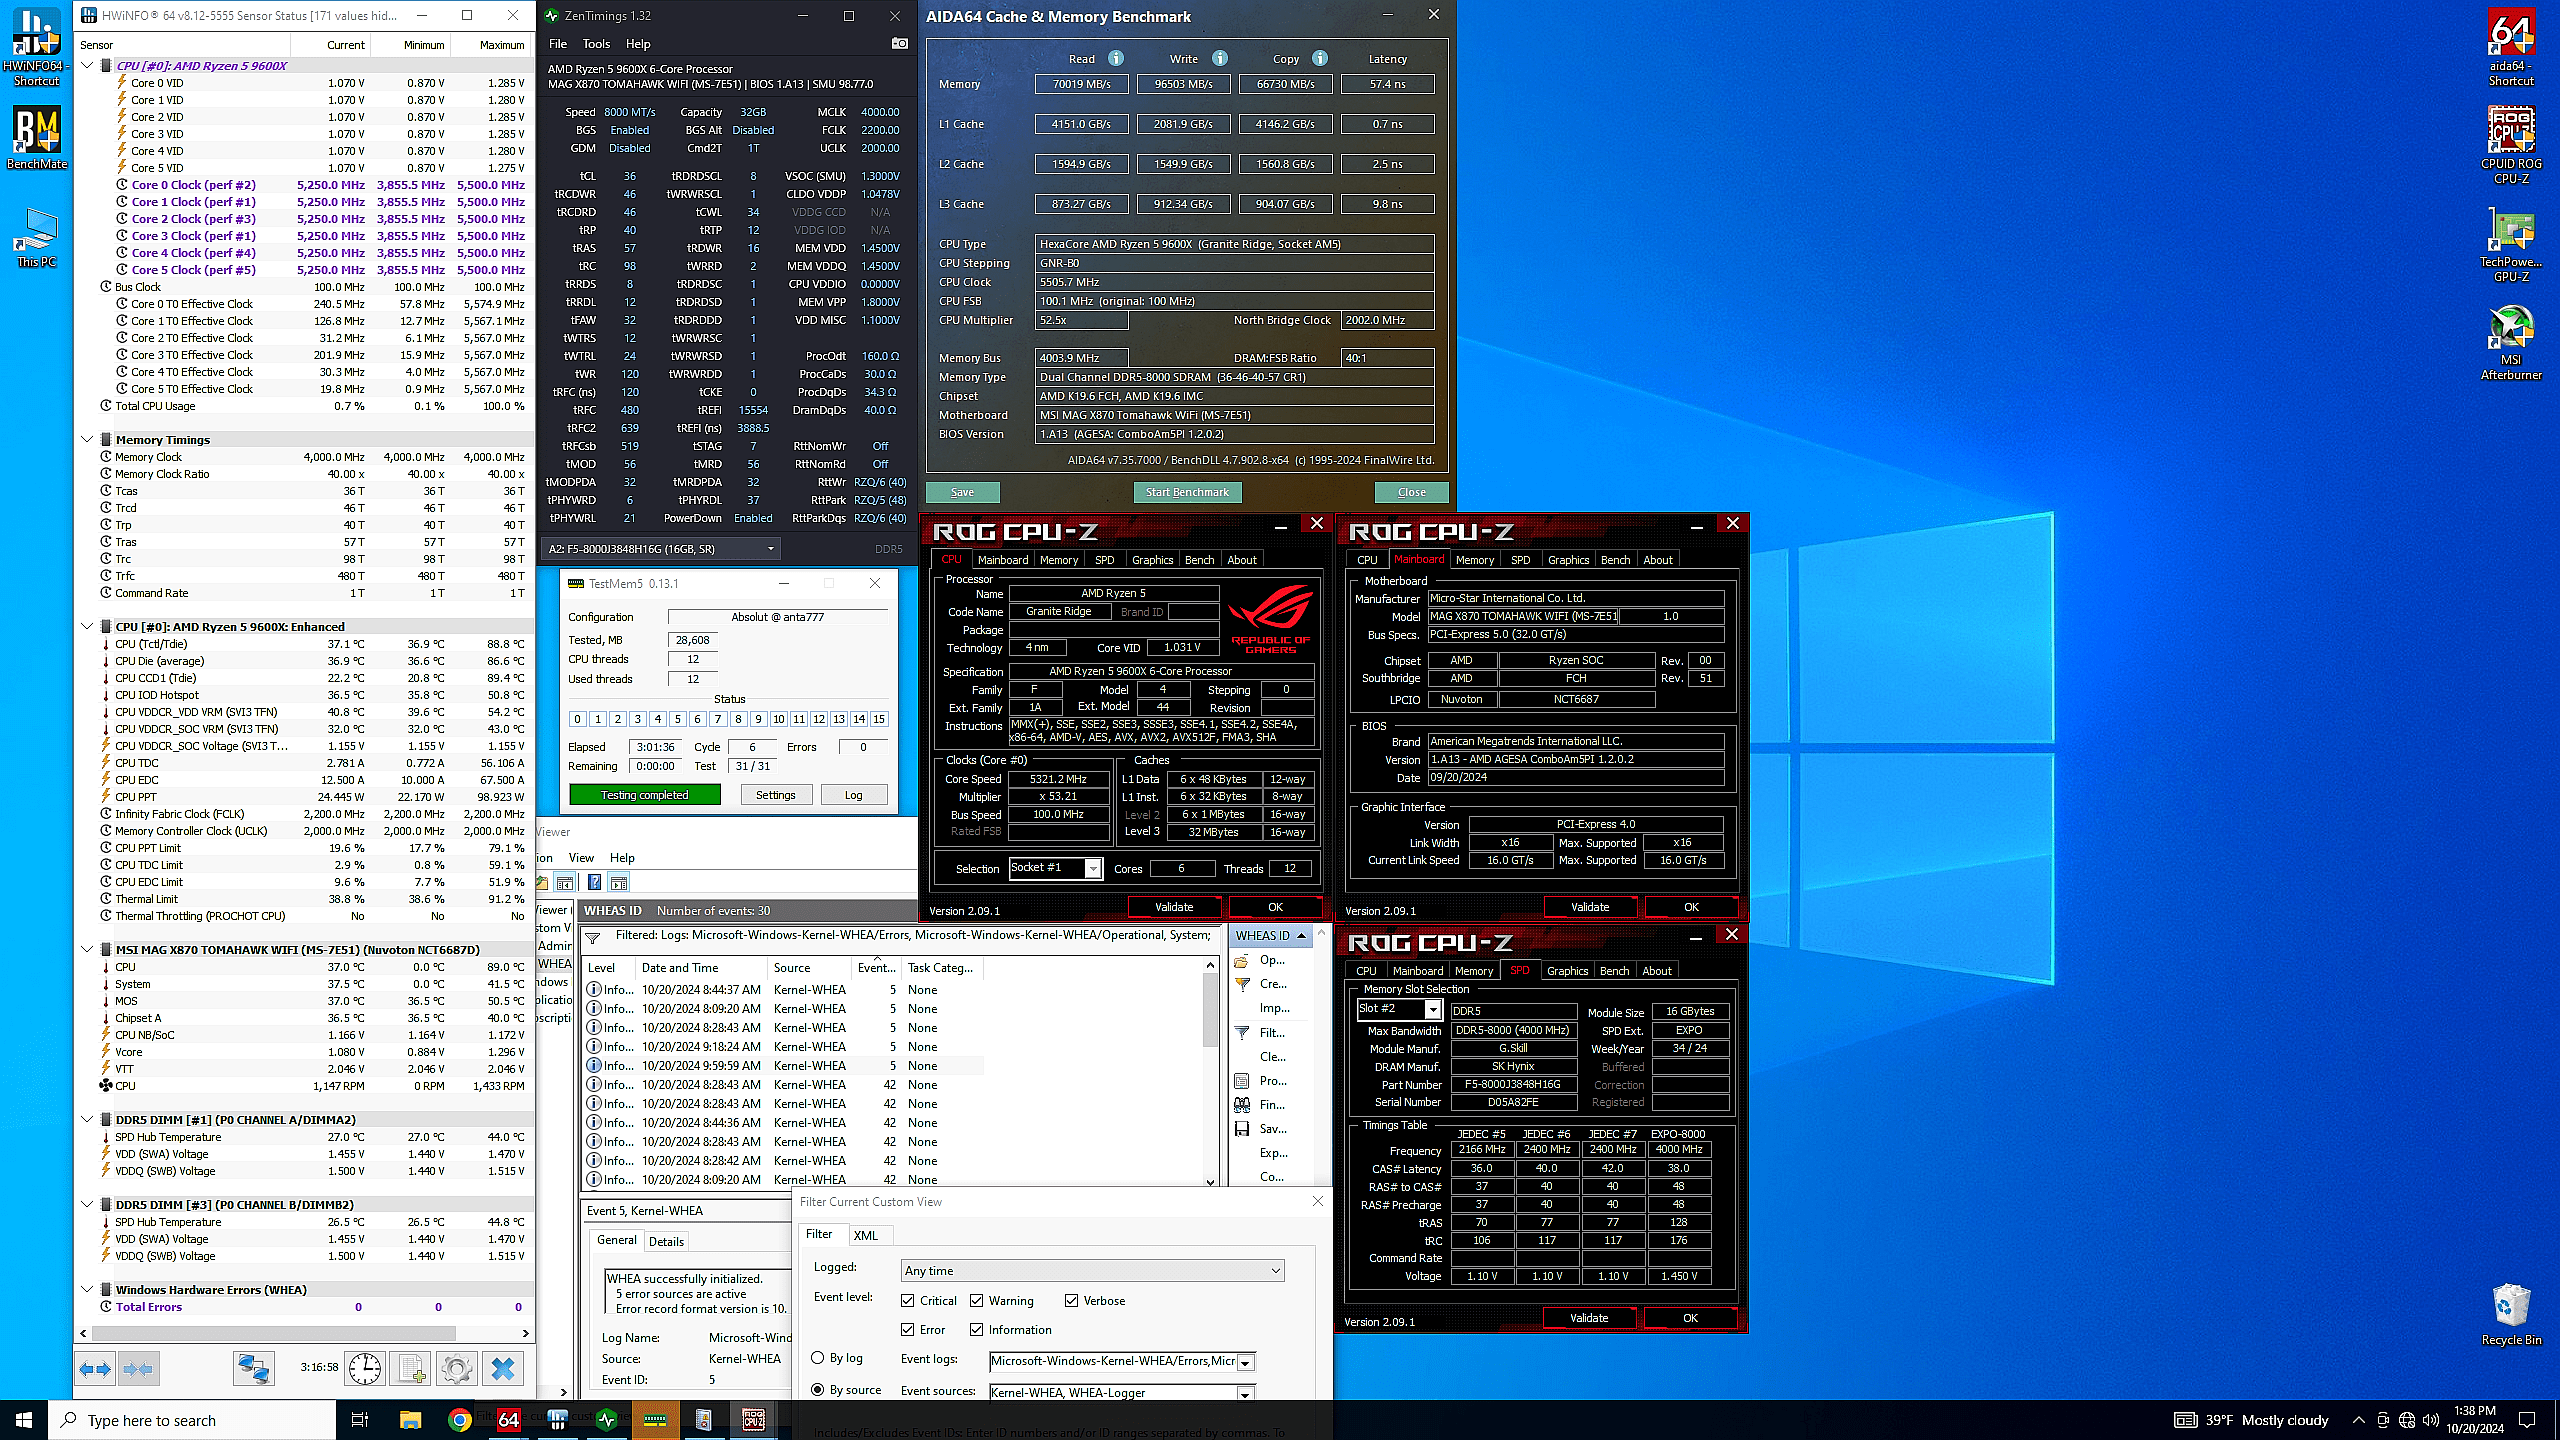The width and height of the screenshot is (2560, 1440).
Task: Click AIDA64 Write info icon
Action: coord(1220,58)
